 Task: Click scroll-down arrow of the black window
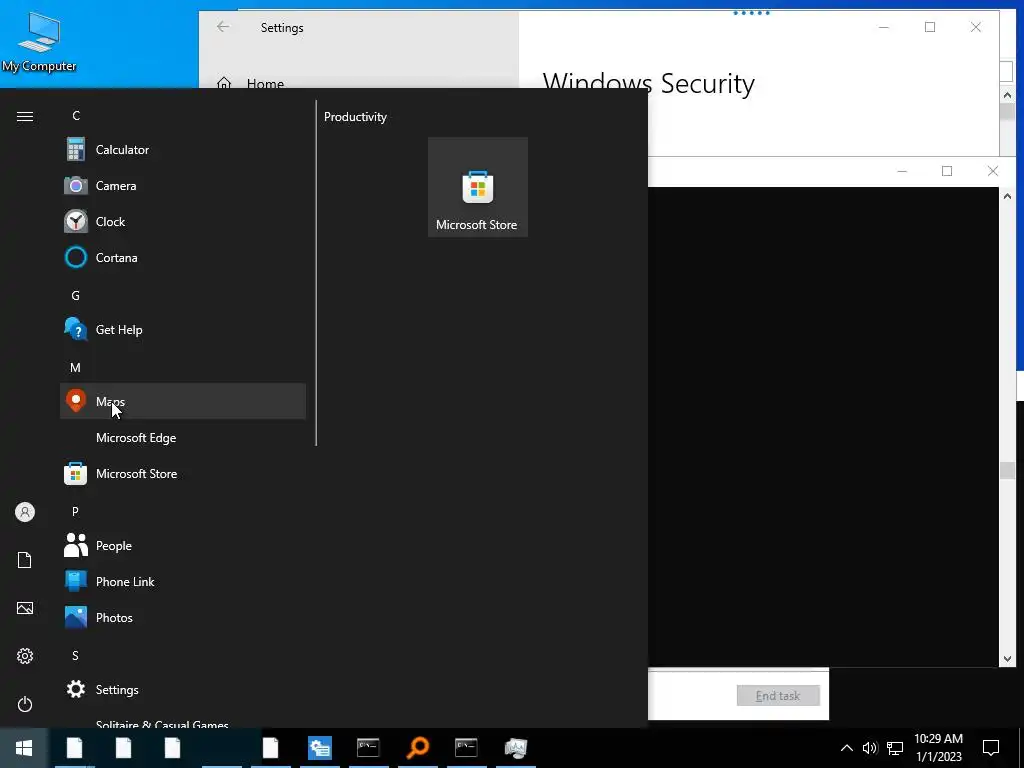pos(1007,659)
